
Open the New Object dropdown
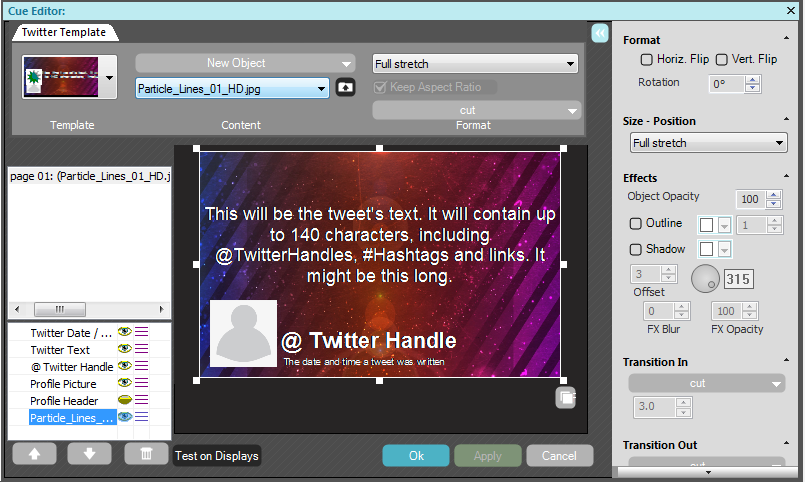click(245, 63)
